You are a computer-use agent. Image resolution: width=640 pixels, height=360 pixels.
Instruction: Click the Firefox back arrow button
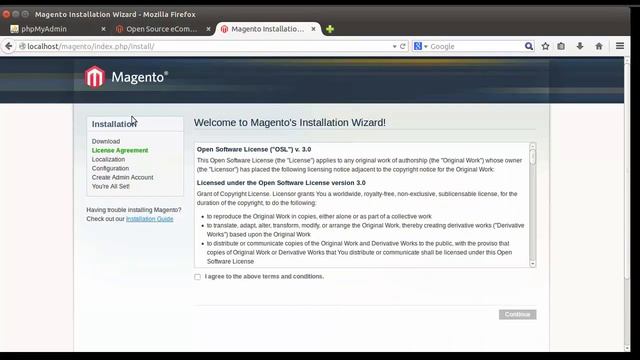pyautogui.click(x=9, y=46)
